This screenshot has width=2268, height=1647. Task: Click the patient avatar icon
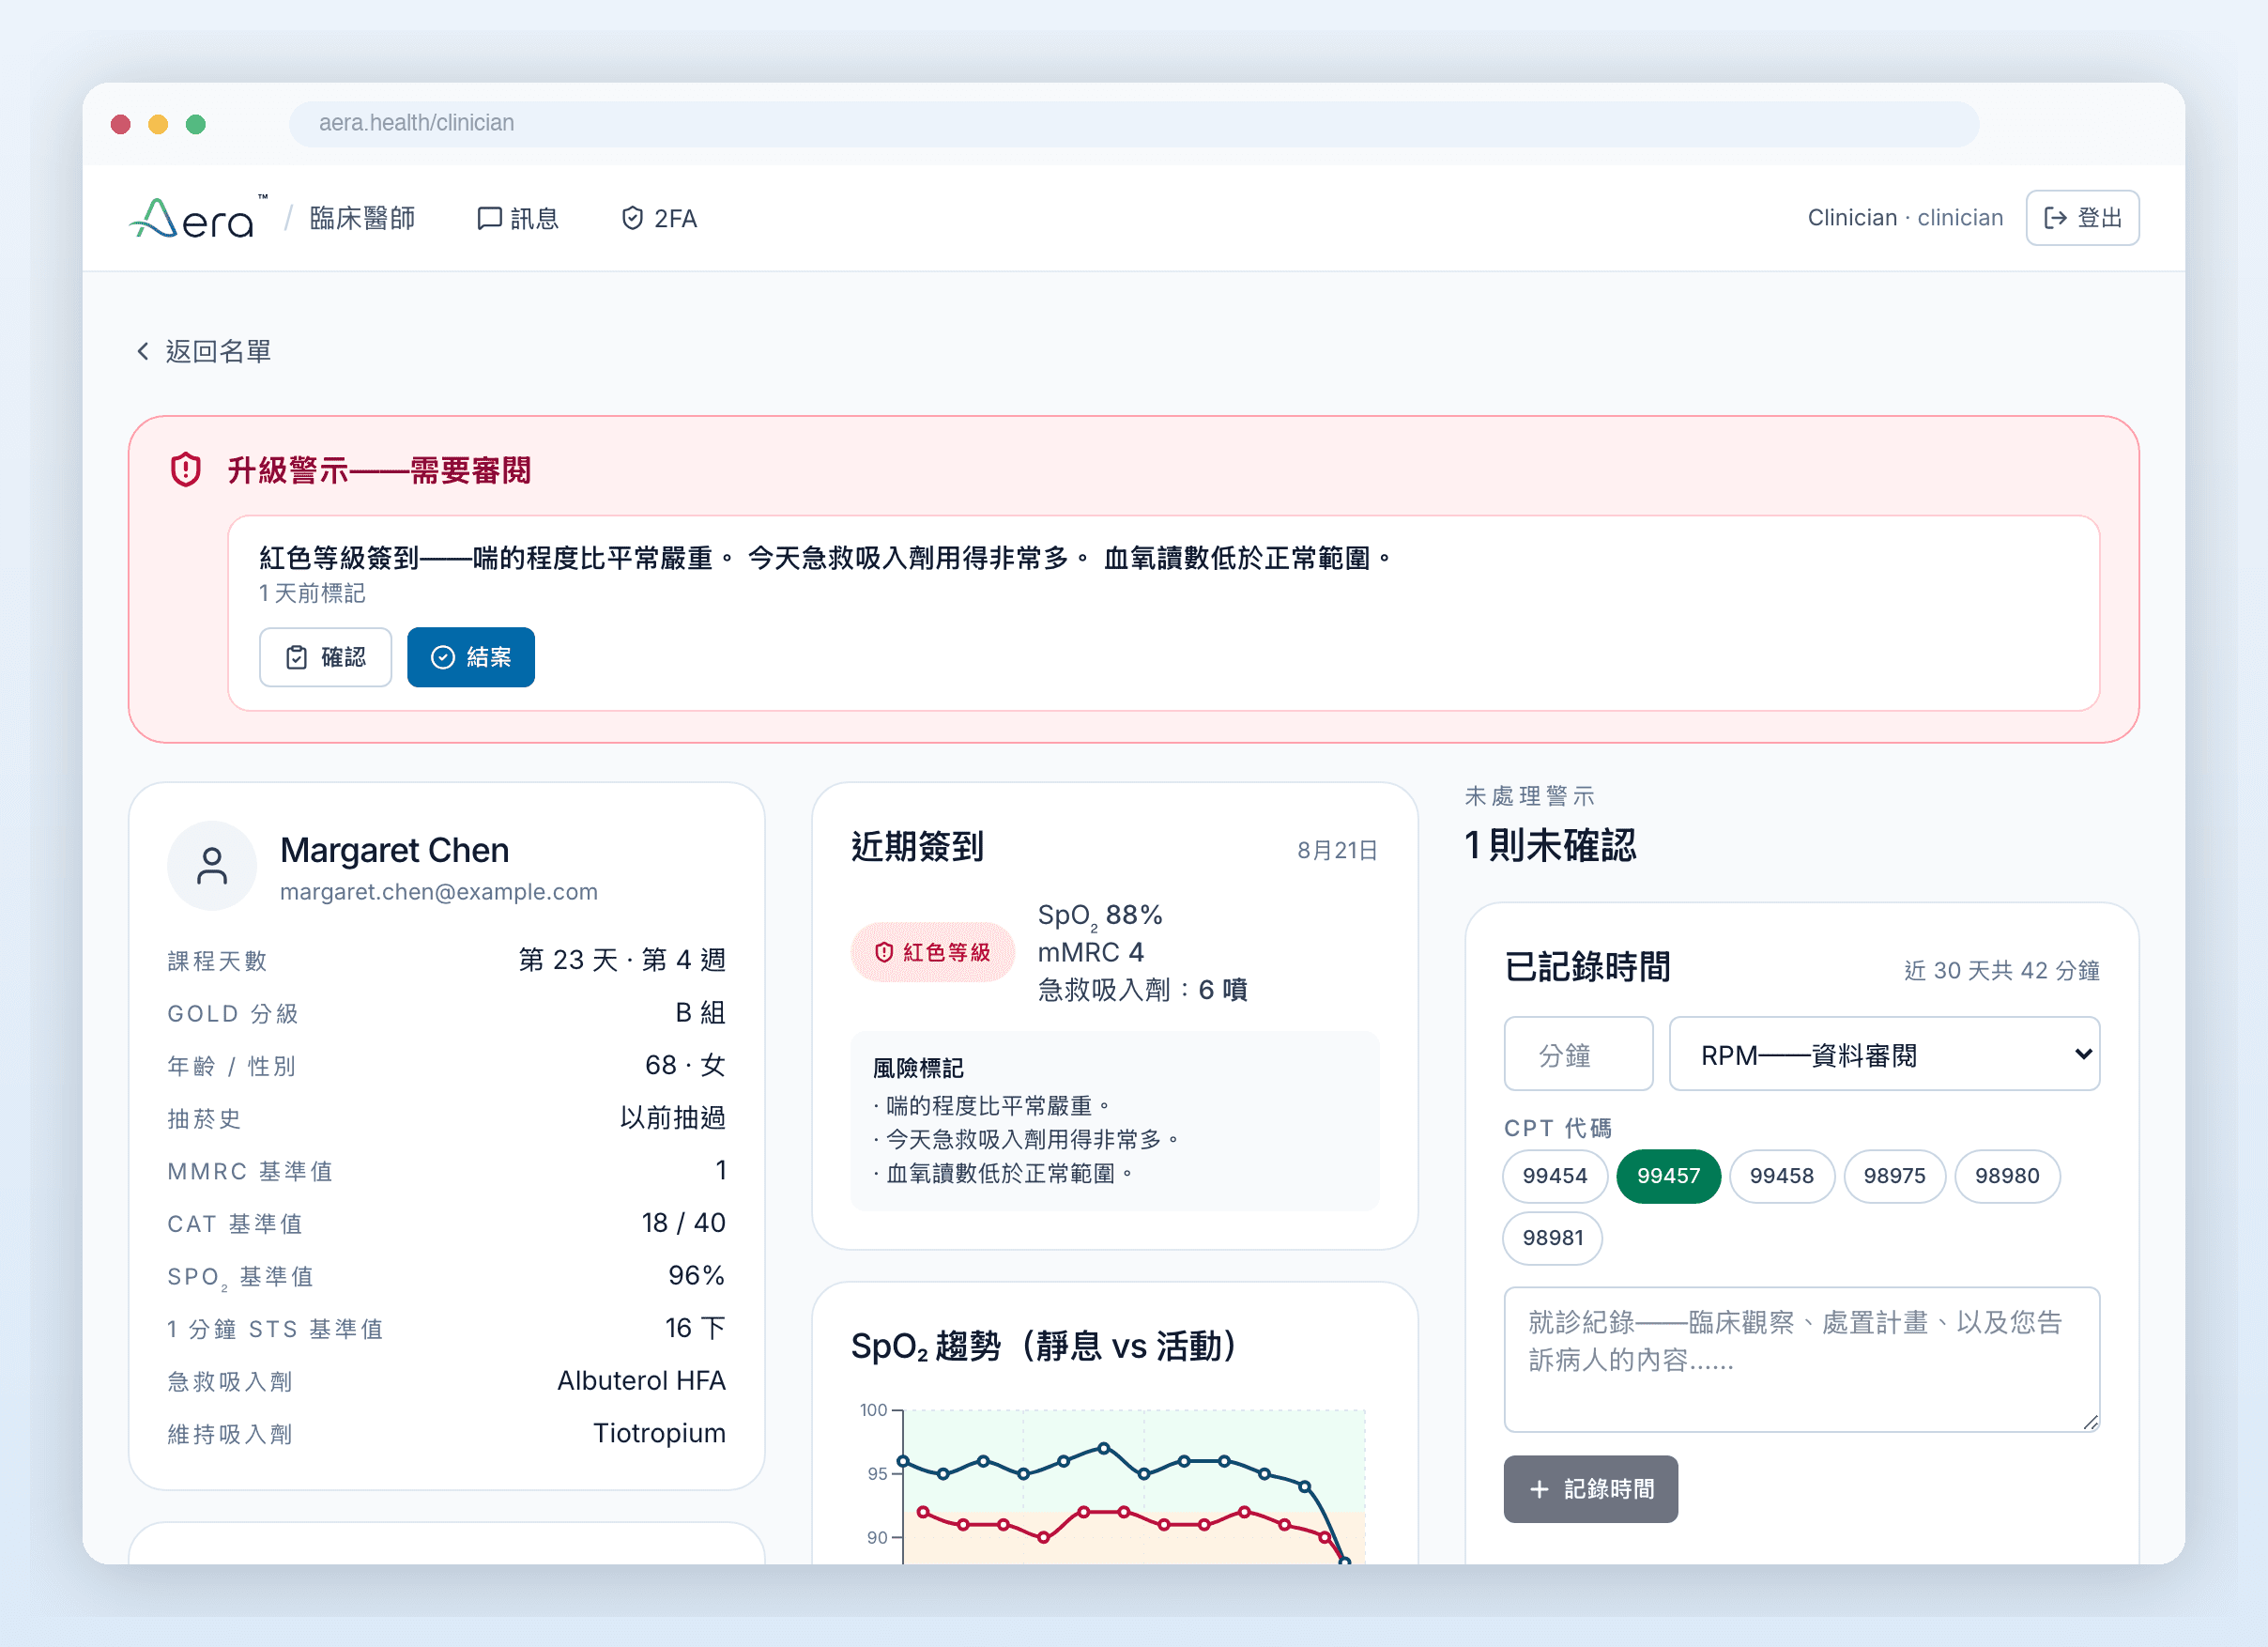point(212,865)
